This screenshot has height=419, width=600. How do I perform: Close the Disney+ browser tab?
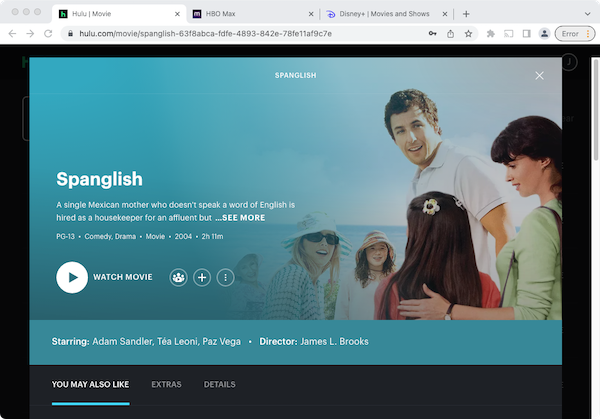pyautogui.click(x=445, y=14)
